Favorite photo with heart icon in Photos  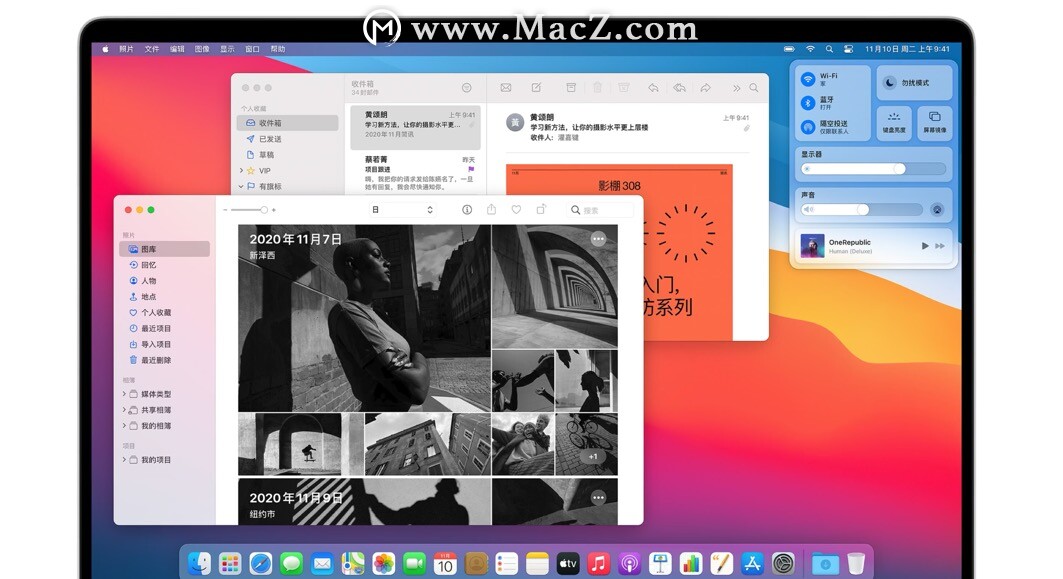[x=516, y=210]
